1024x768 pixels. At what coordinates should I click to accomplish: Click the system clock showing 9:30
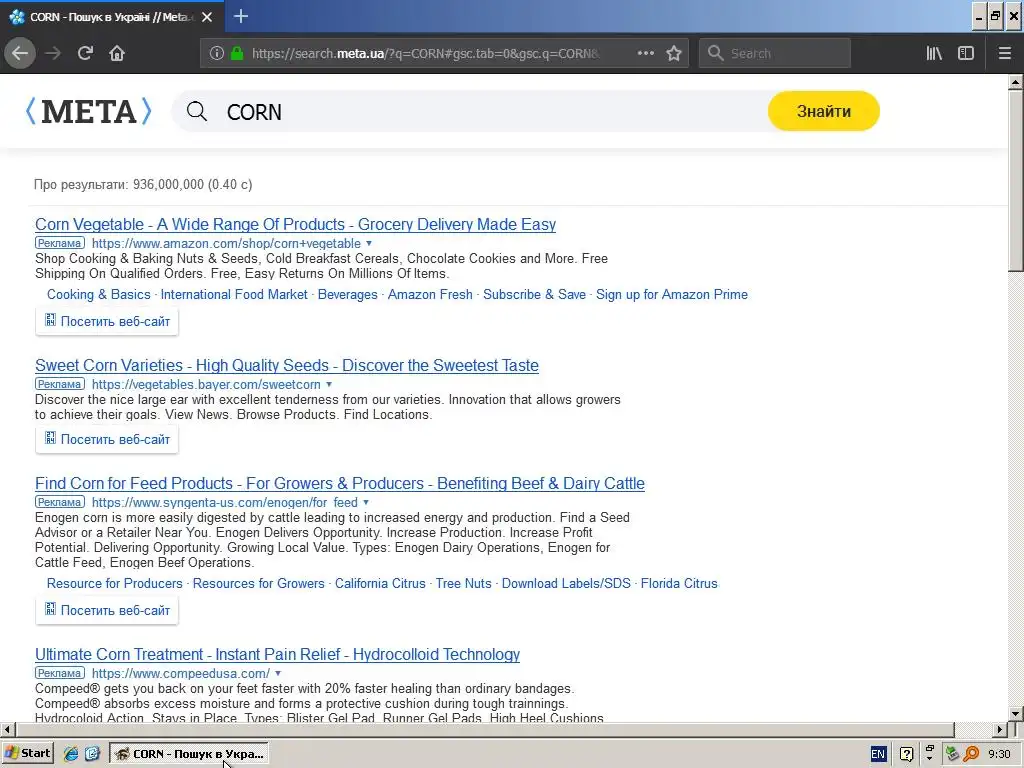point(999,754)
